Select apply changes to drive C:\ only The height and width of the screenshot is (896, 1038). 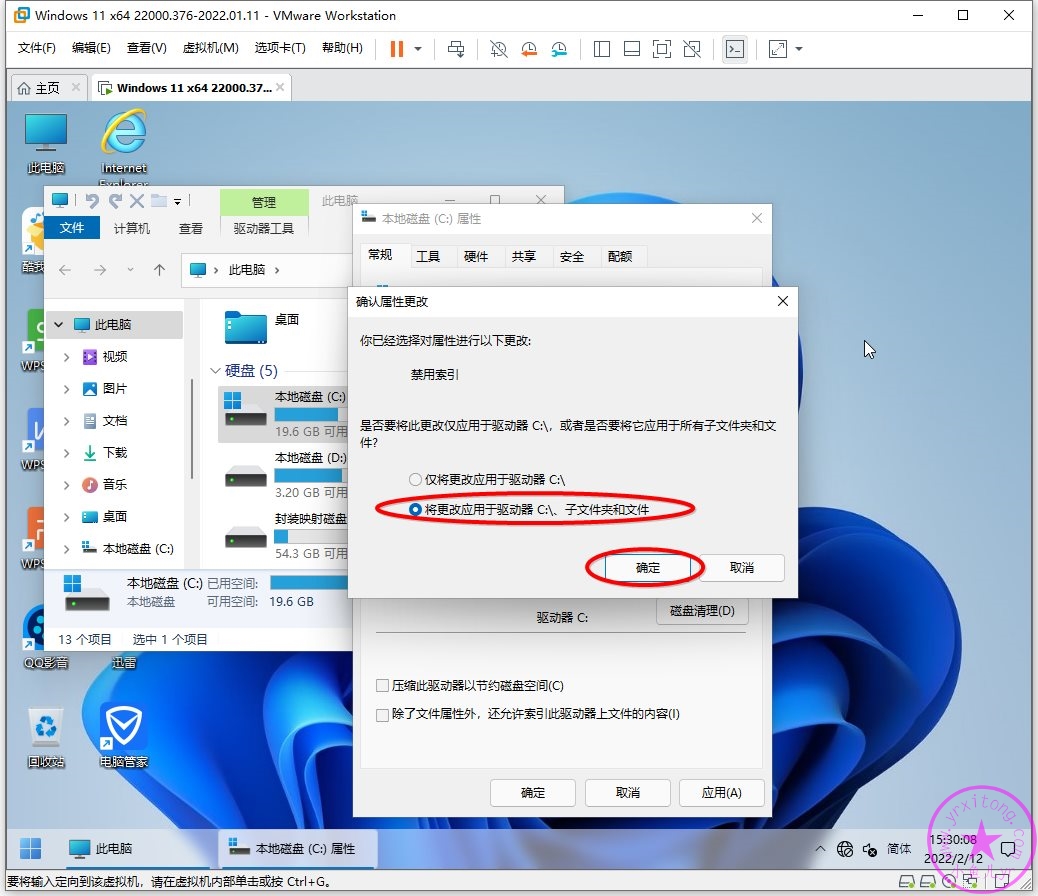coord(416,480)
